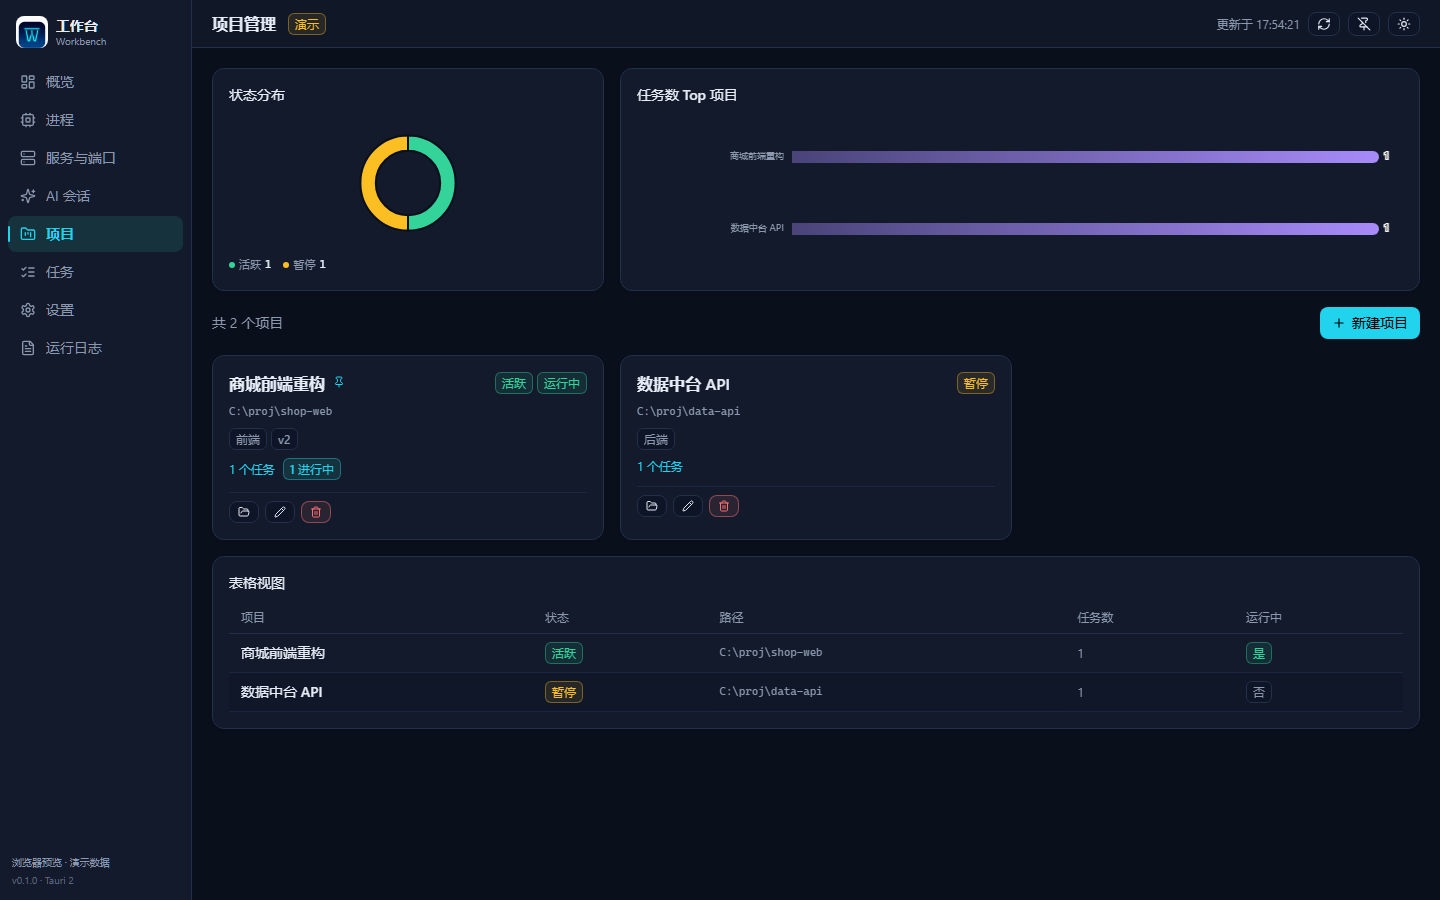The height and width of the screenshot is (900, 1440).
Task: Click the 演示 demo badge
Action: tap(307, 24)
